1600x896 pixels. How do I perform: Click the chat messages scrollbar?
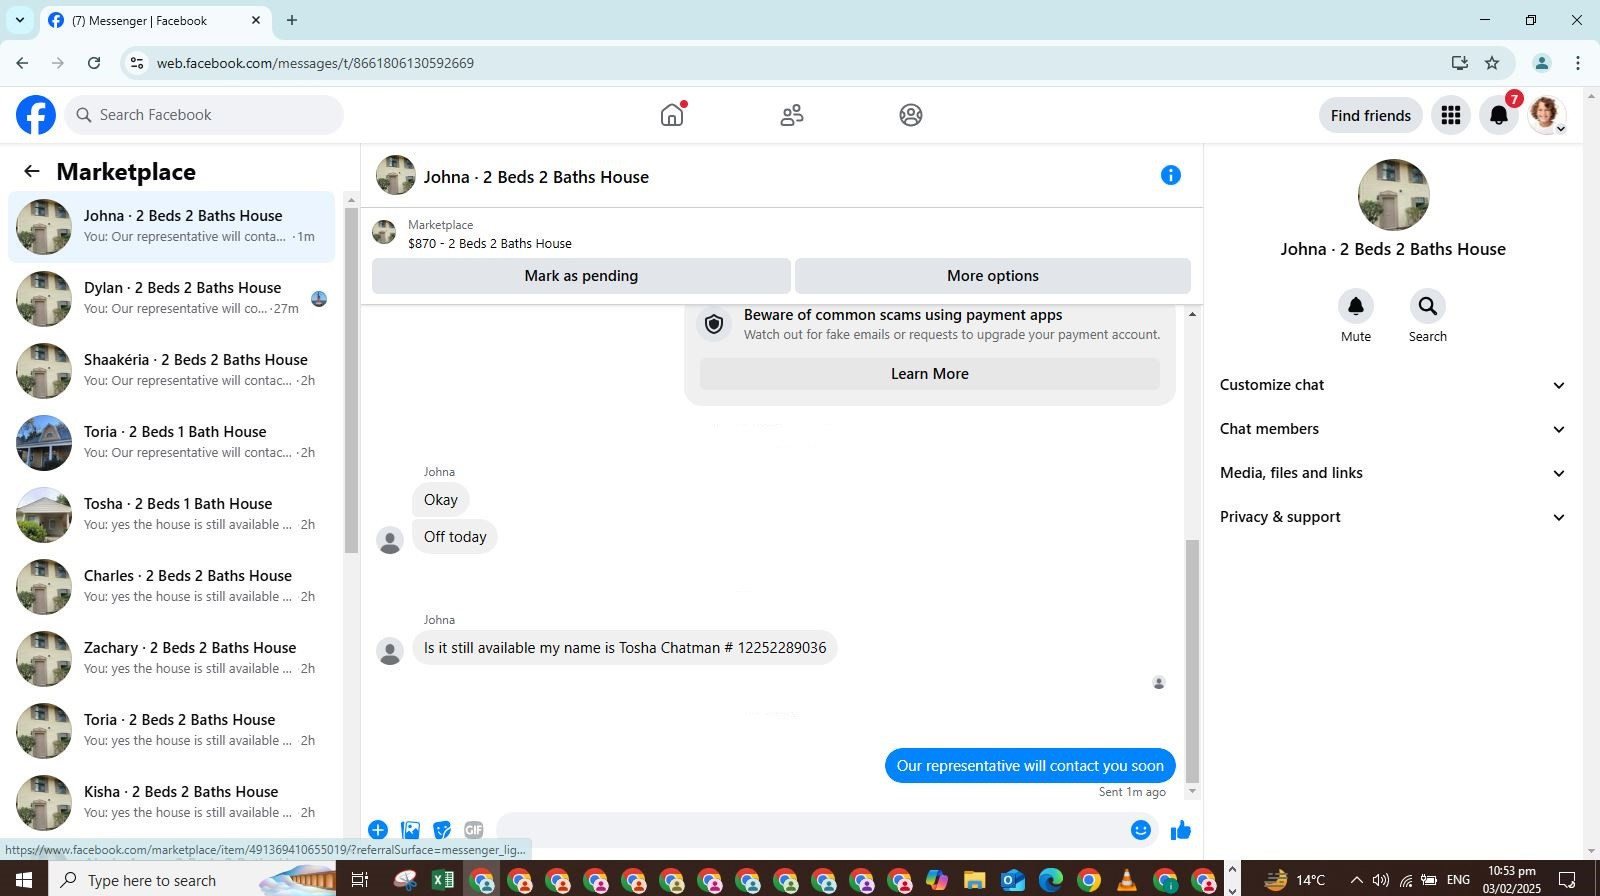tap(1191, 660)
